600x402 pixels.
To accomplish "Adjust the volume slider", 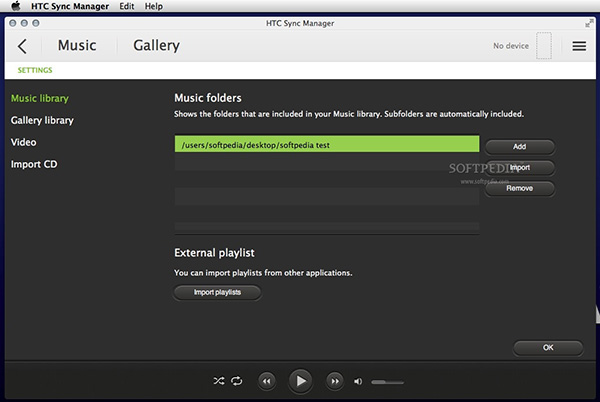I will (x=387, y=382).
